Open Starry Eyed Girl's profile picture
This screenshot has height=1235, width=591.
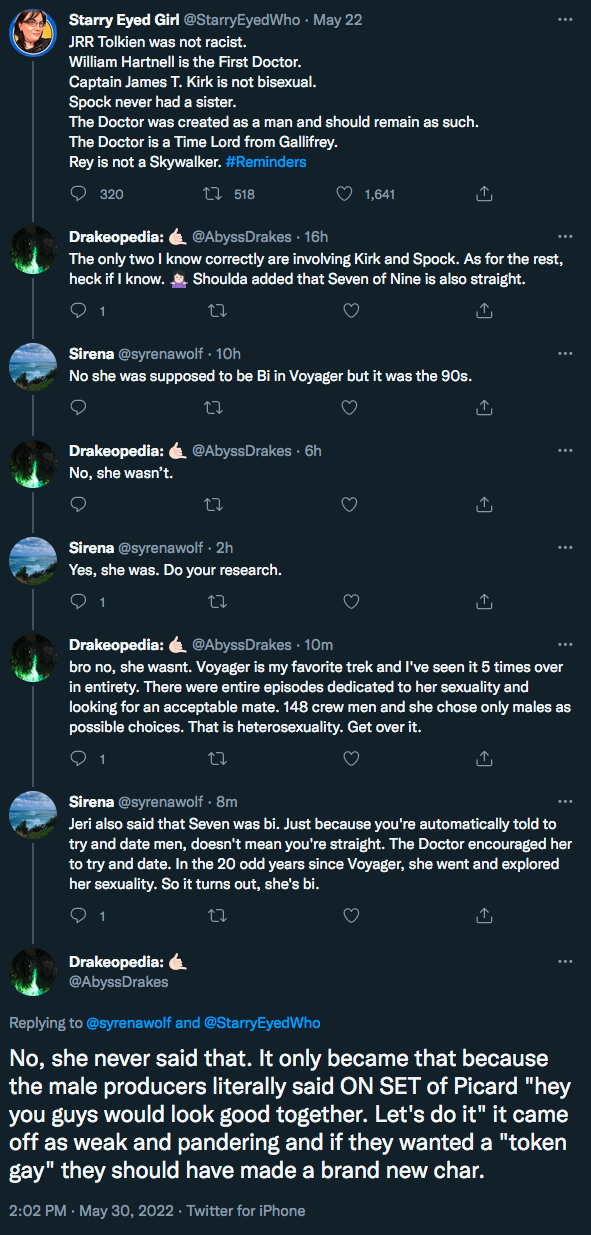[x=33, y=33]
